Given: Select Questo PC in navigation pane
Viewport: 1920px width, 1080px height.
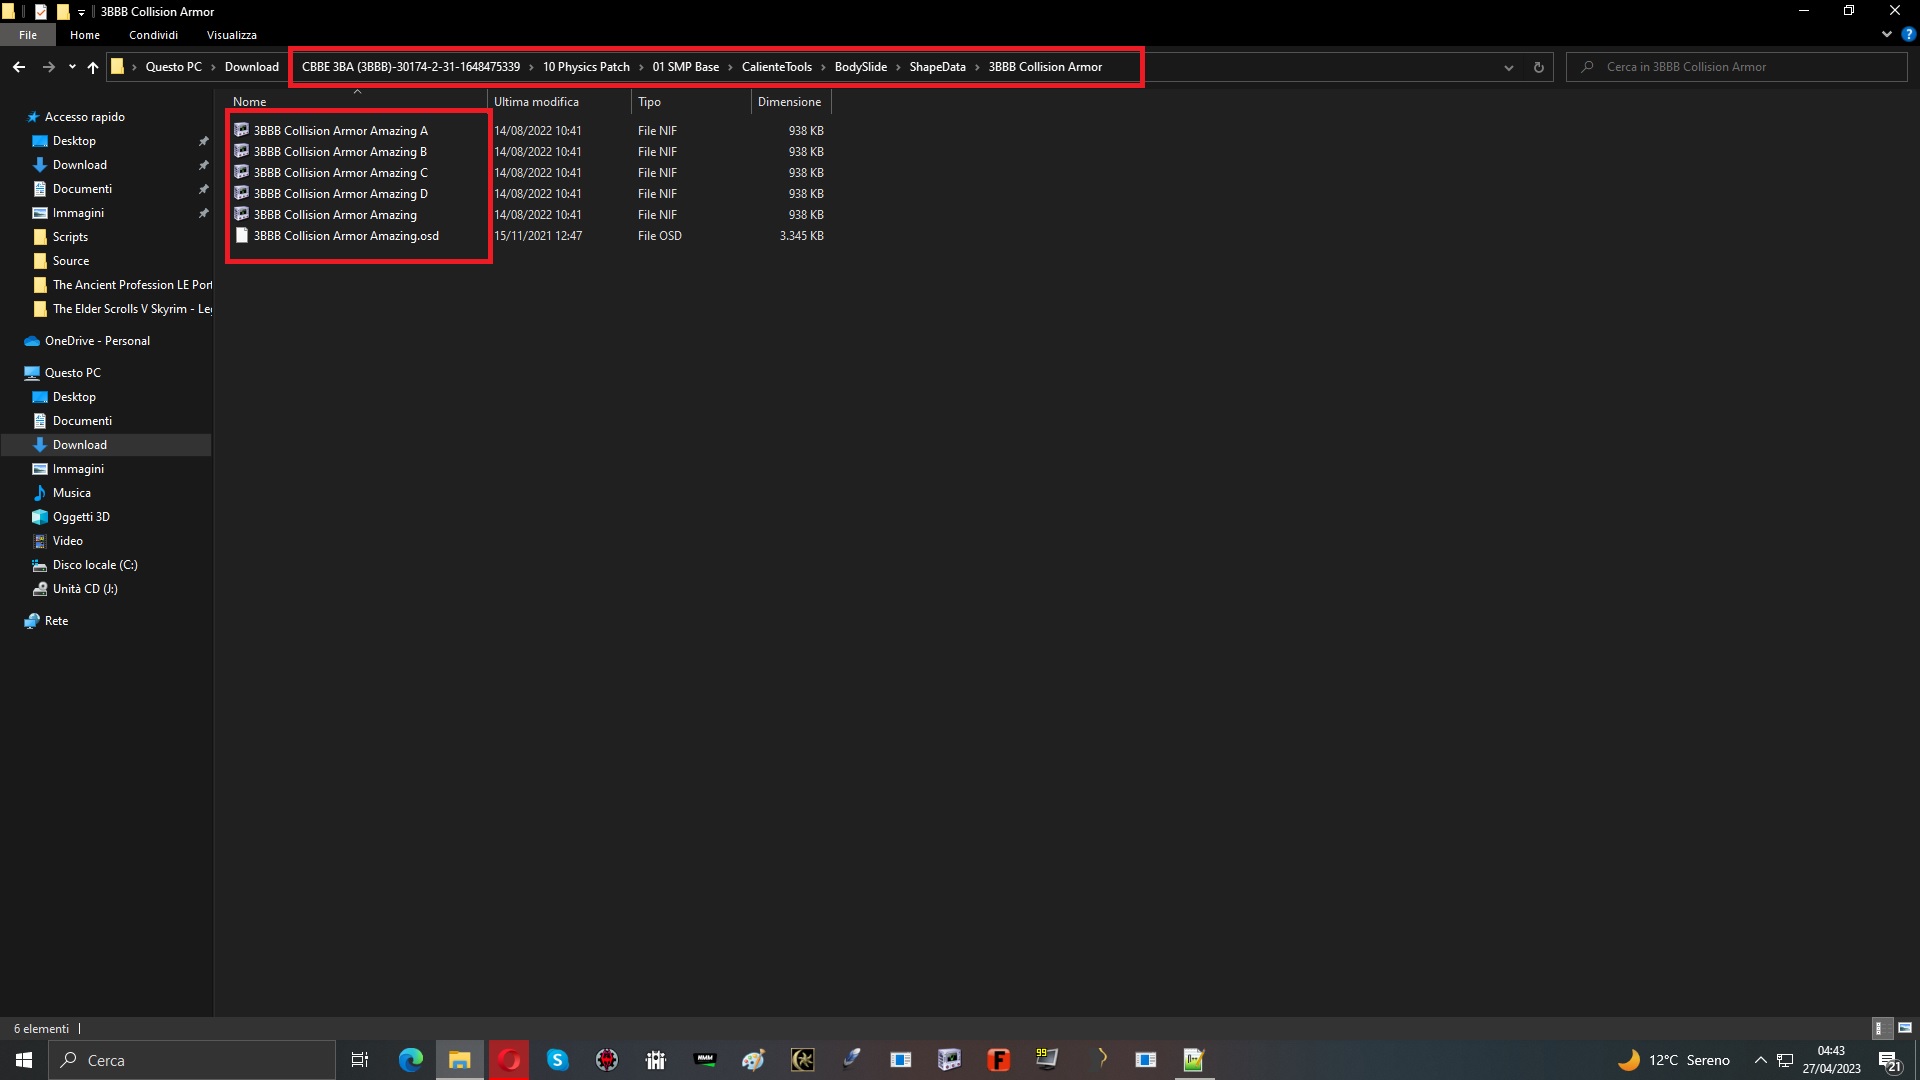Looking at the screenshot, I should point(72,373).
